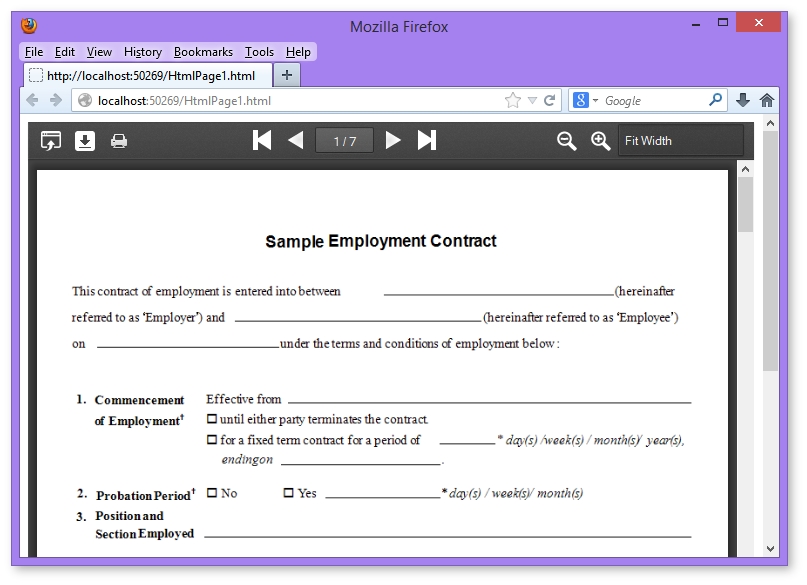Open the Bookmarks menu
Image resolution: width=807 pixels, height=585 pixels.
coord(203,52)
